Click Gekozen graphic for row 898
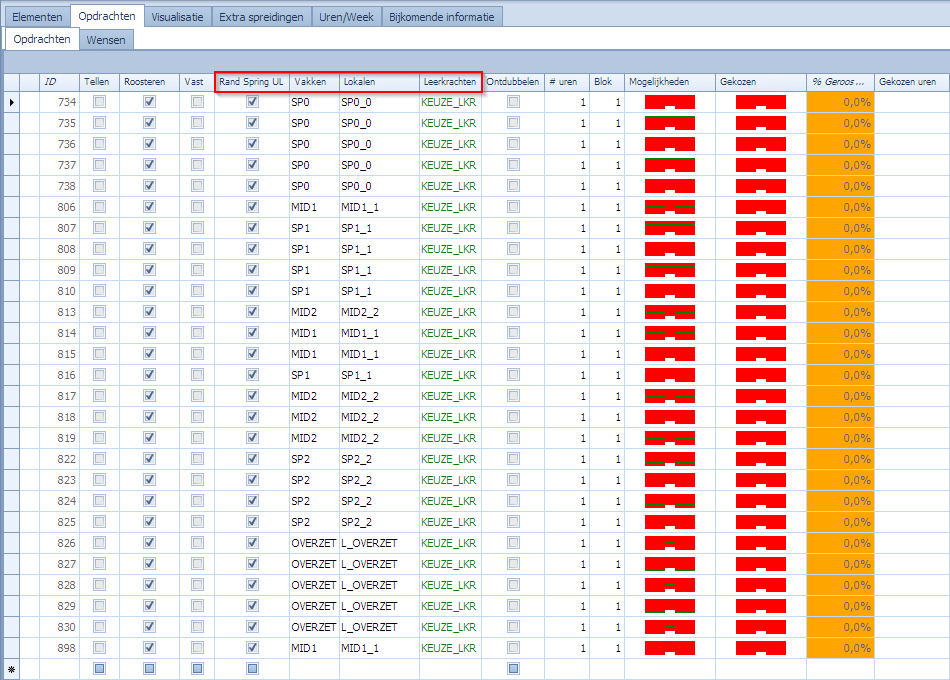 coord(760,648)
